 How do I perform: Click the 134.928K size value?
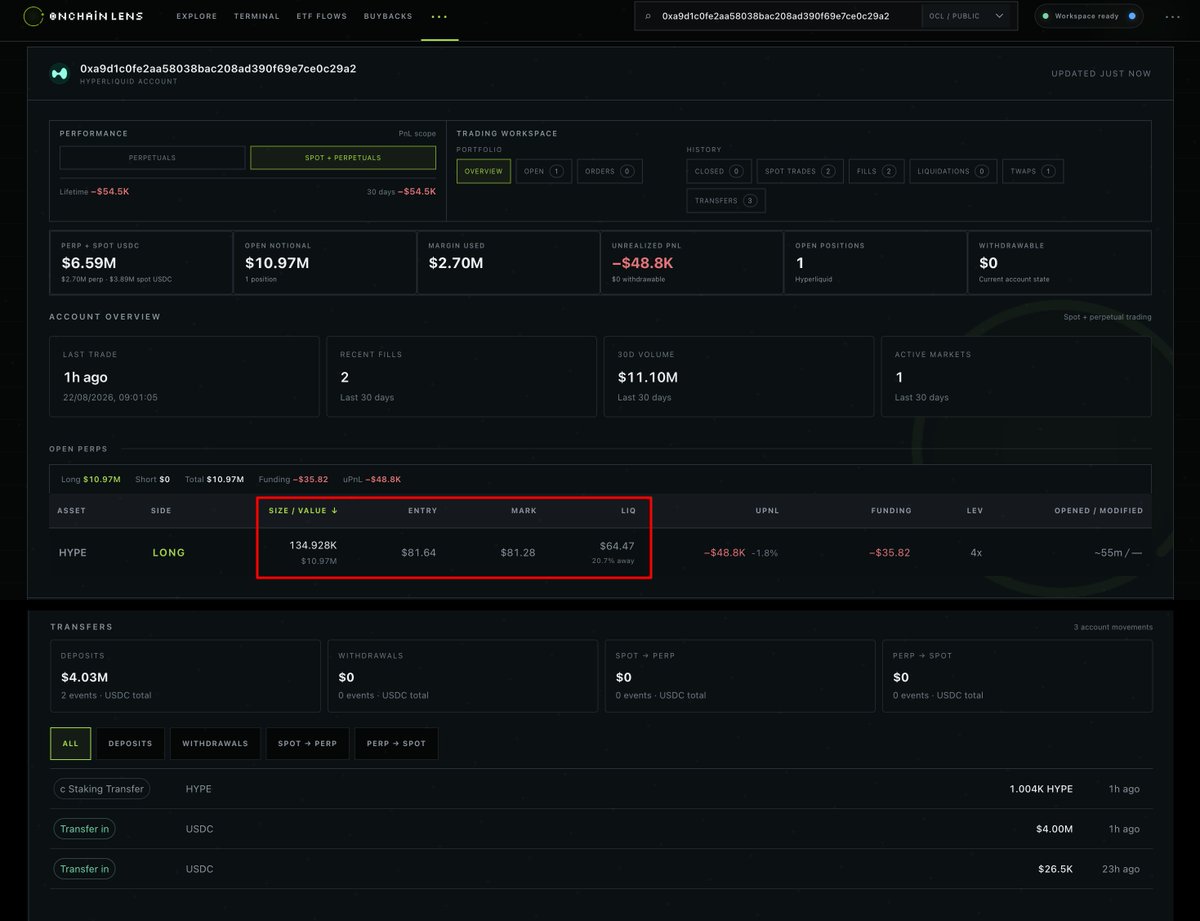click(313, 545)
